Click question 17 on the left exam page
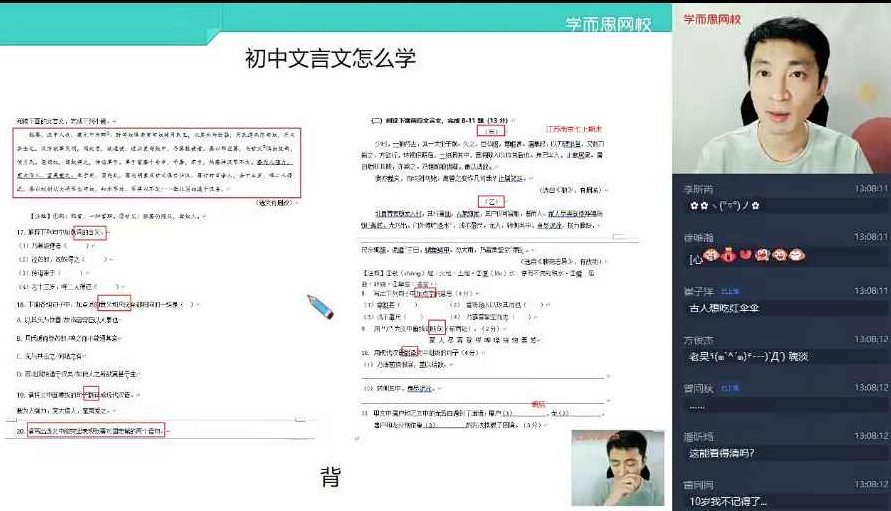The width and height of the screenshot is (891, 511). [62, 232]
